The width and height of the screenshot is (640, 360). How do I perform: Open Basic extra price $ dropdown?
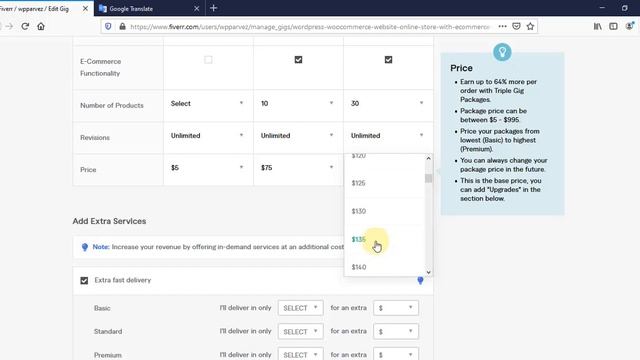coord(396,308)
